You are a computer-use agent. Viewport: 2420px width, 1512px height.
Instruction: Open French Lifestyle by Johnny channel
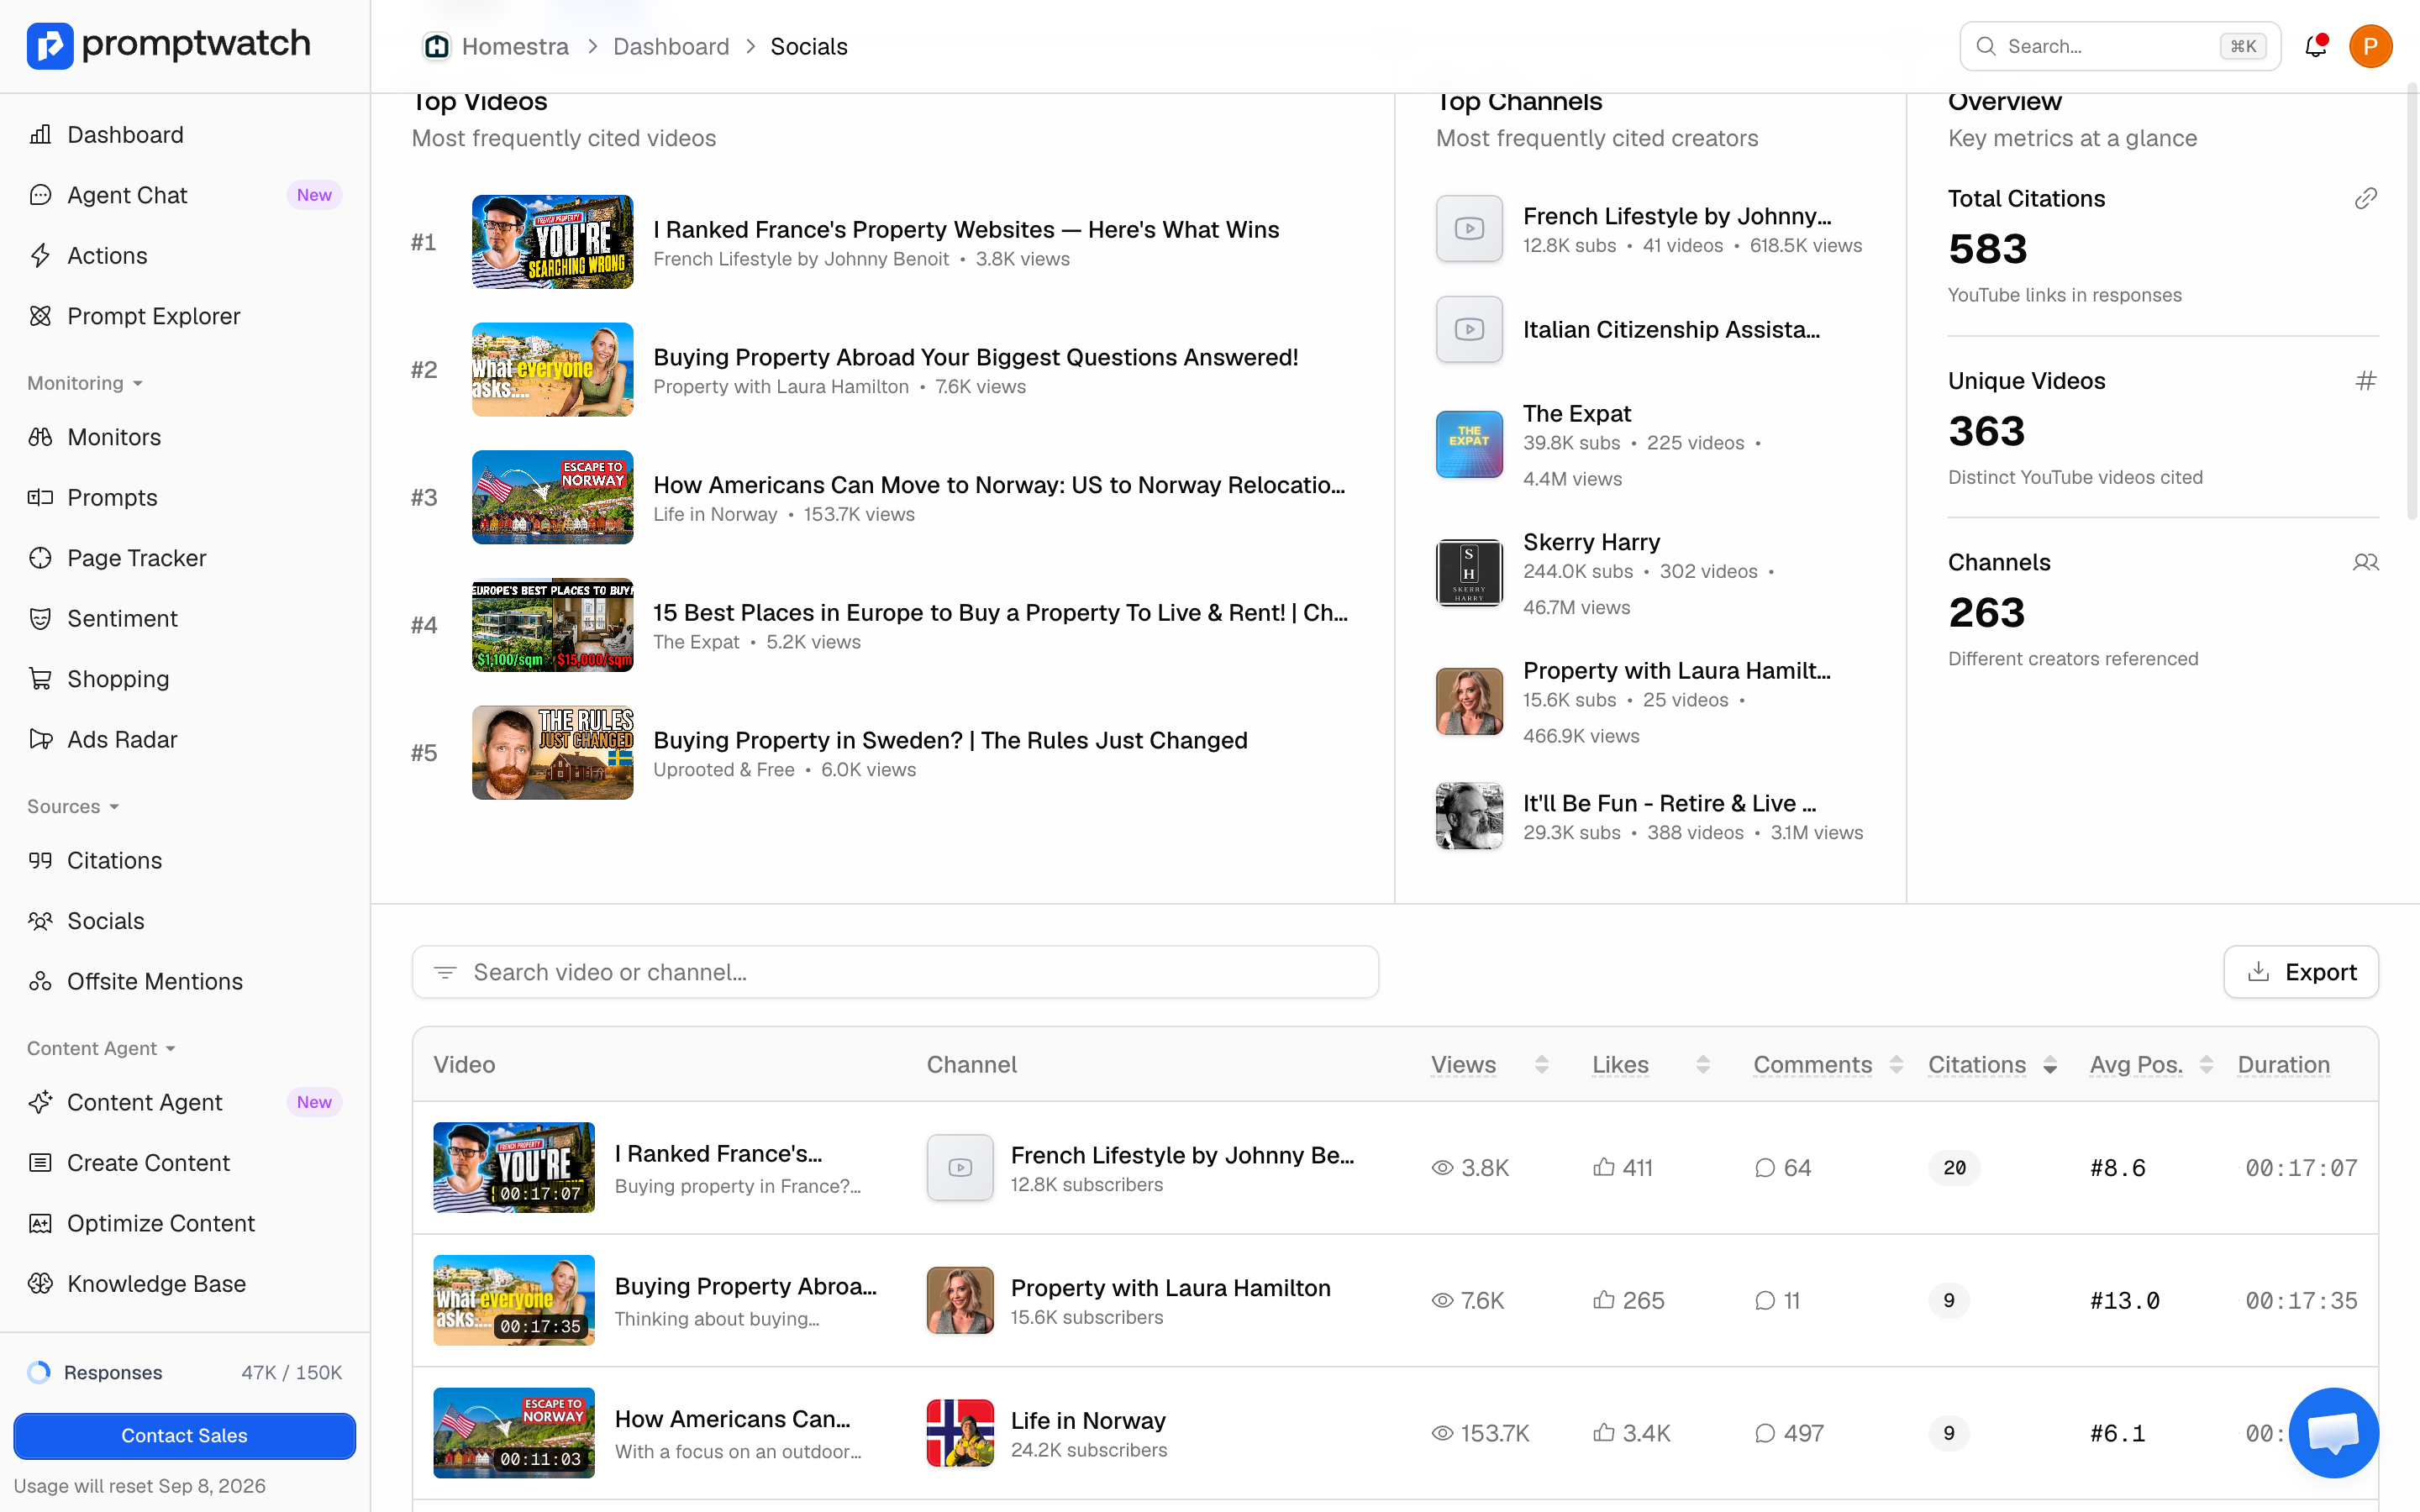(x=1677, y=216)
